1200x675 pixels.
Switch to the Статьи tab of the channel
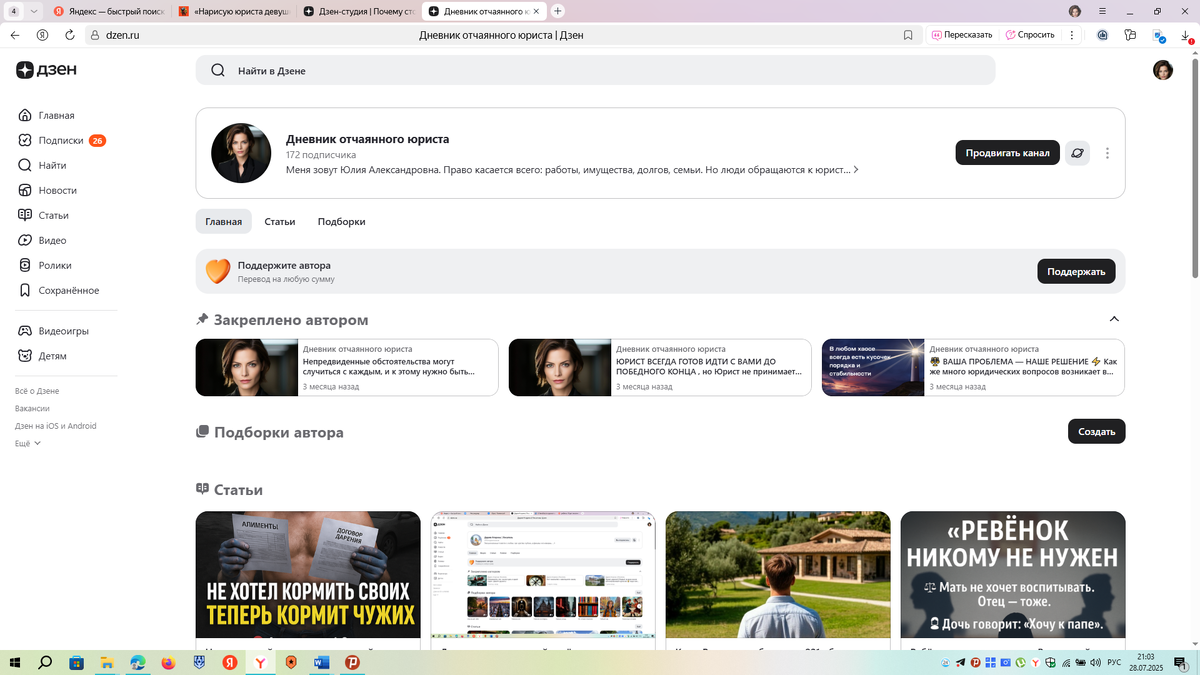(280, 221)
